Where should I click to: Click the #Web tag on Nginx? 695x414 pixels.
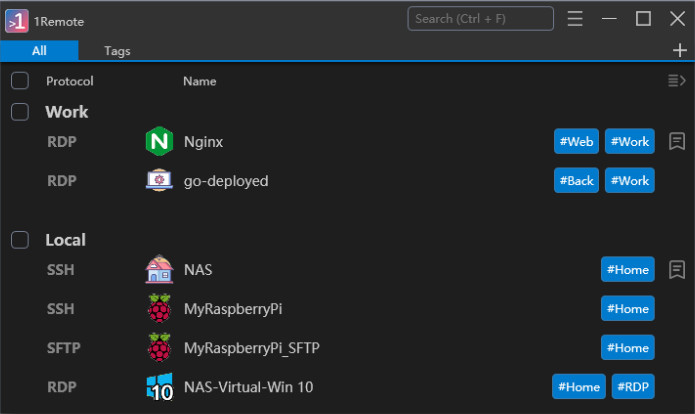pyautogui.click(x=576, y=141)
